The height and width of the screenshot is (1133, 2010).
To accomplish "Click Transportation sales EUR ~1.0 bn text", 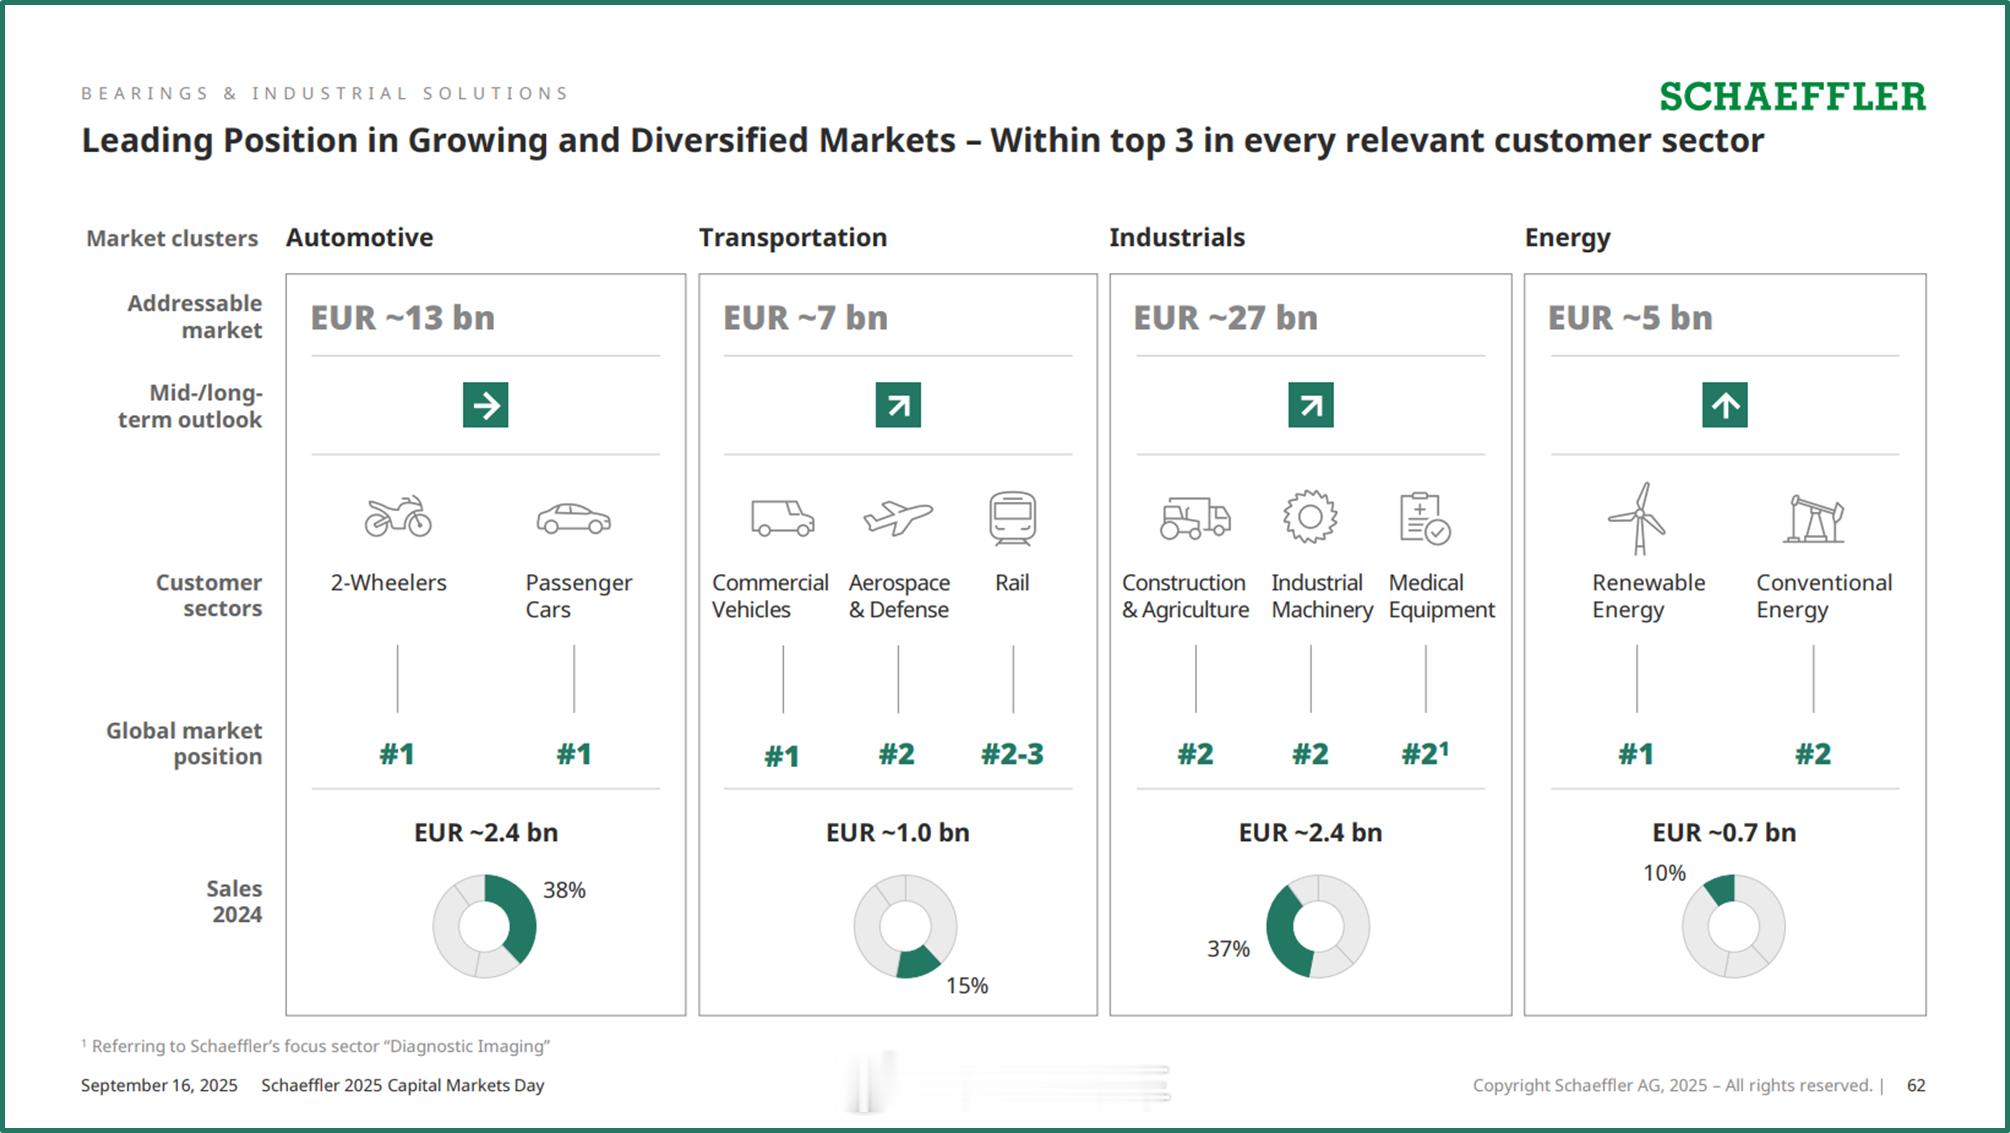I will coord(898,833).
